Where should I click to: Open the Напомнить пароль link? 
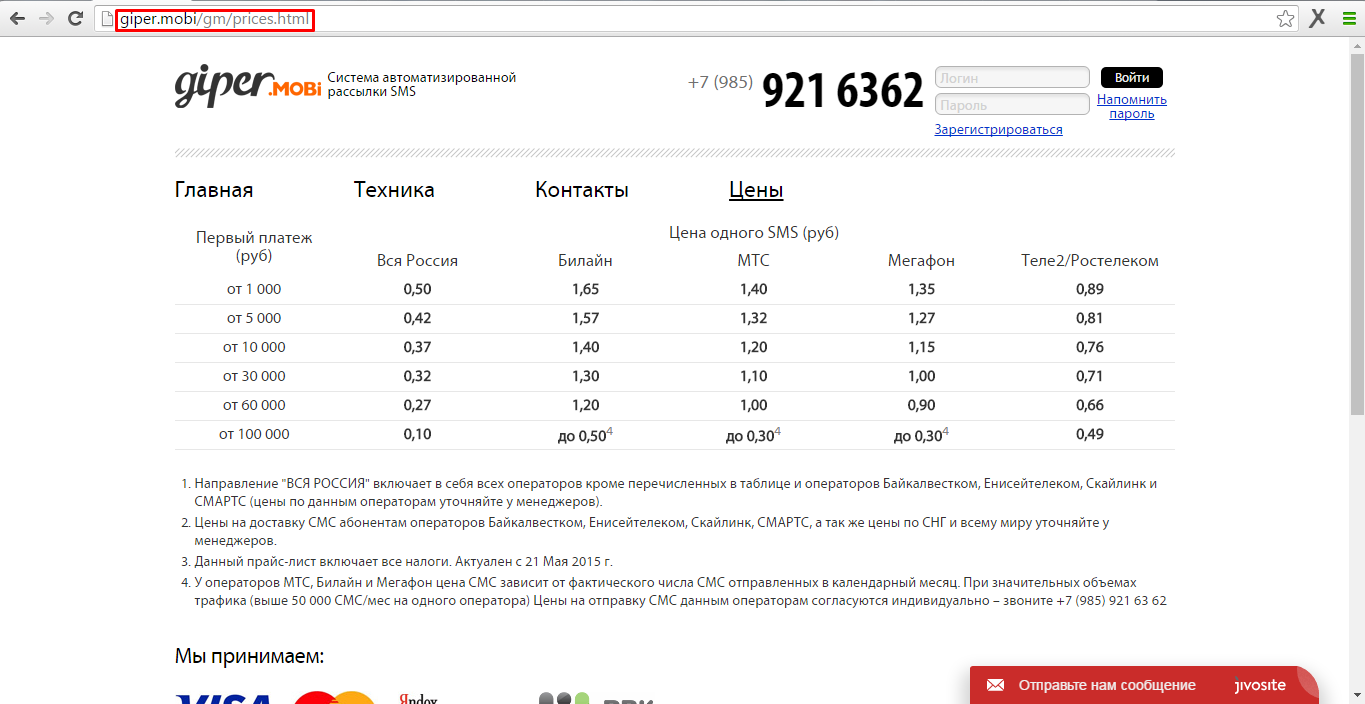(1132, 106)
